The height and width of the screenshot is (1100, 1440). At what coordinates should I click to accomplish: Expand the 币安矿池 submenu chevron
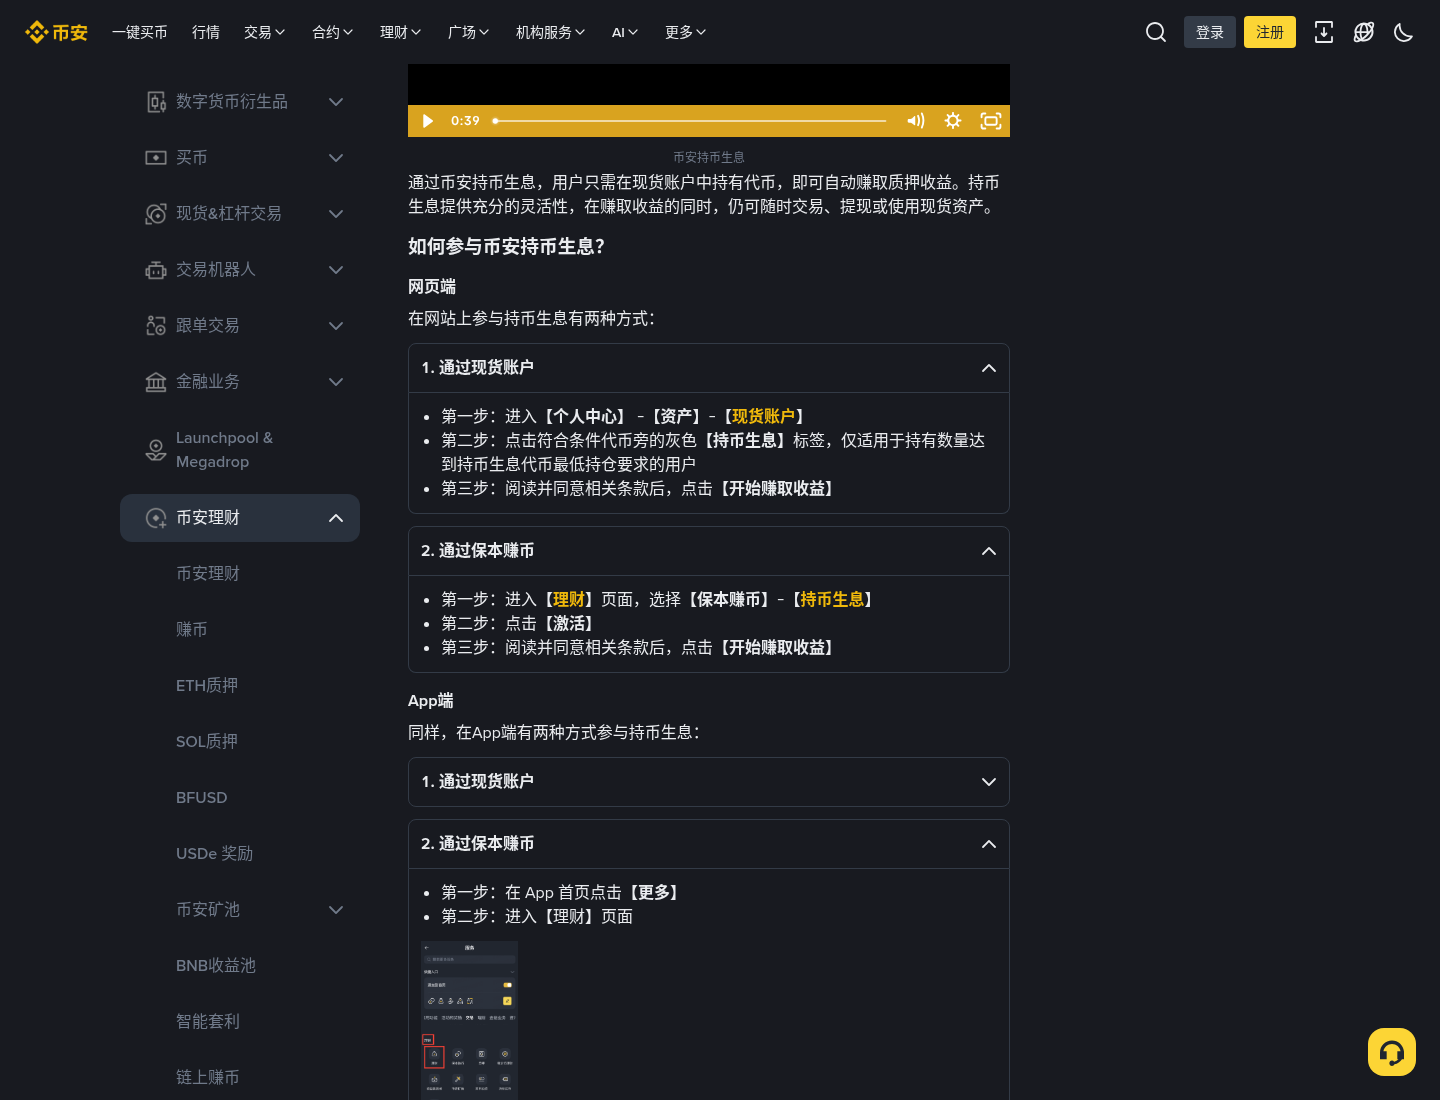[x=336, y=910]
